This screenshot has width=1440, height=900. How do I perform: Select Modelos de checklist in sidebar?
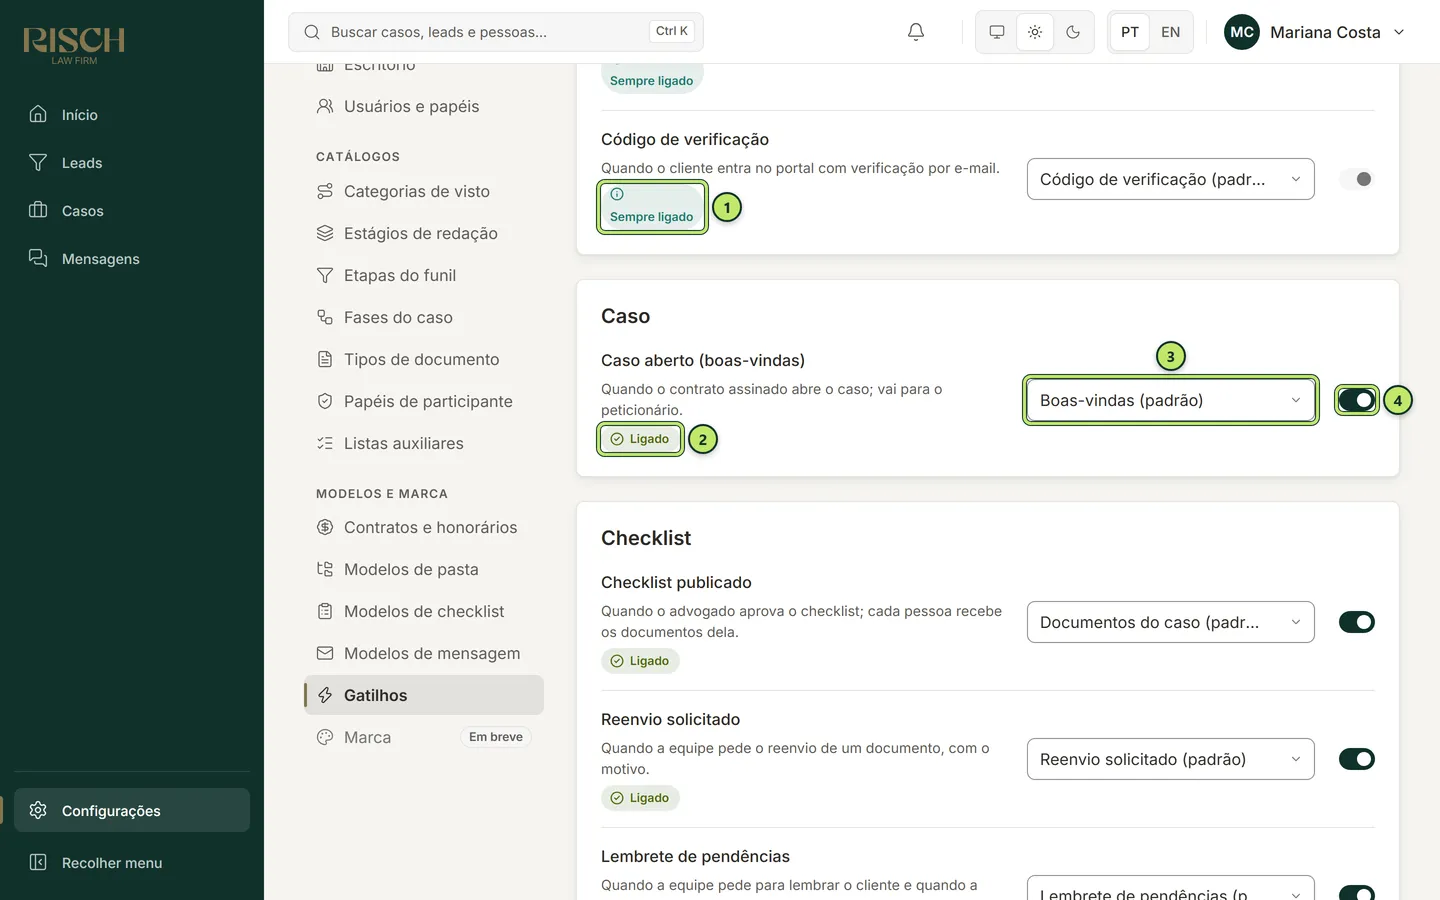click(424, 611)
